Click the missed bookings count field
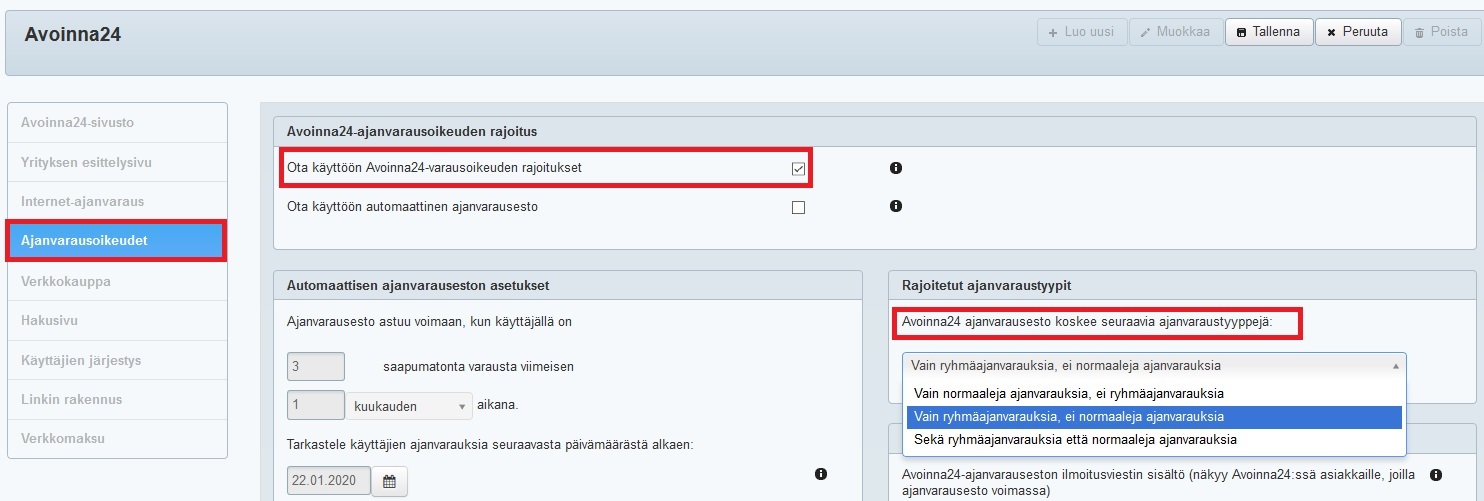The width and height of the screenshot is (1484, 501). 315,367
